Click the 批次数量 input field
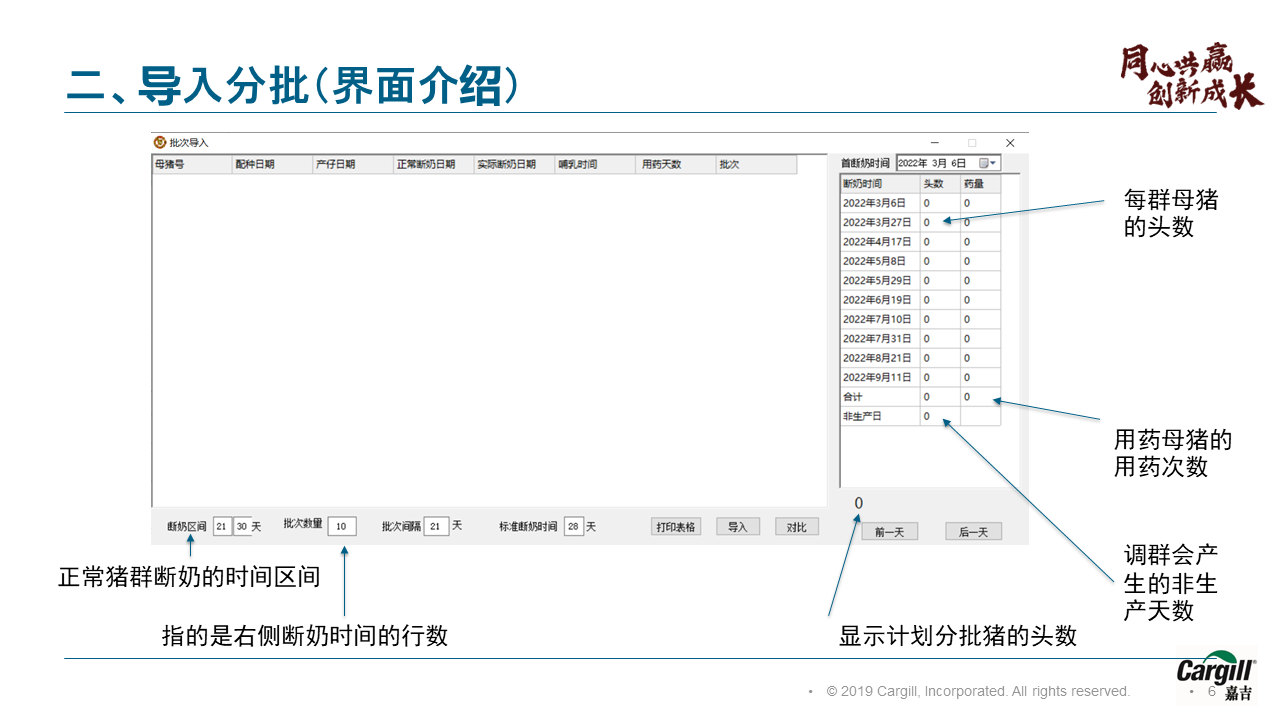This screenshot has height=720, width=1280. [341, 526]
